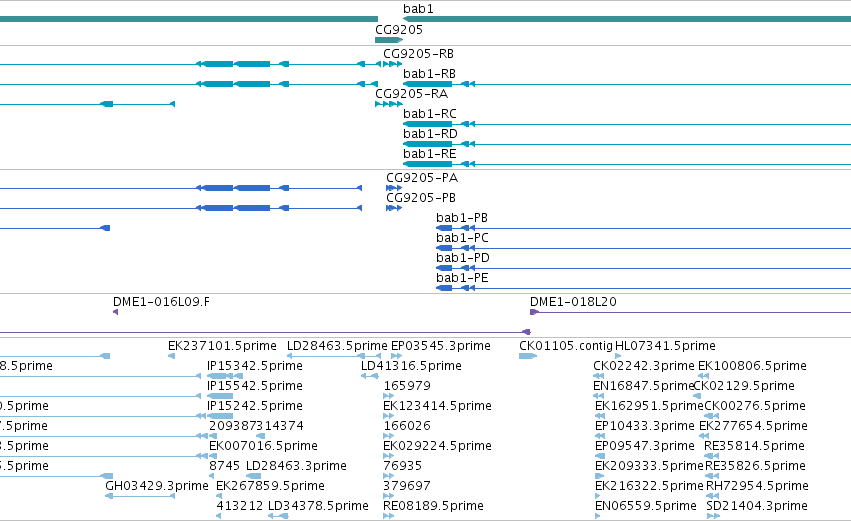Open EST CK02242.3prime
Screen dimensions: 851x521
(x=644, y=366)
